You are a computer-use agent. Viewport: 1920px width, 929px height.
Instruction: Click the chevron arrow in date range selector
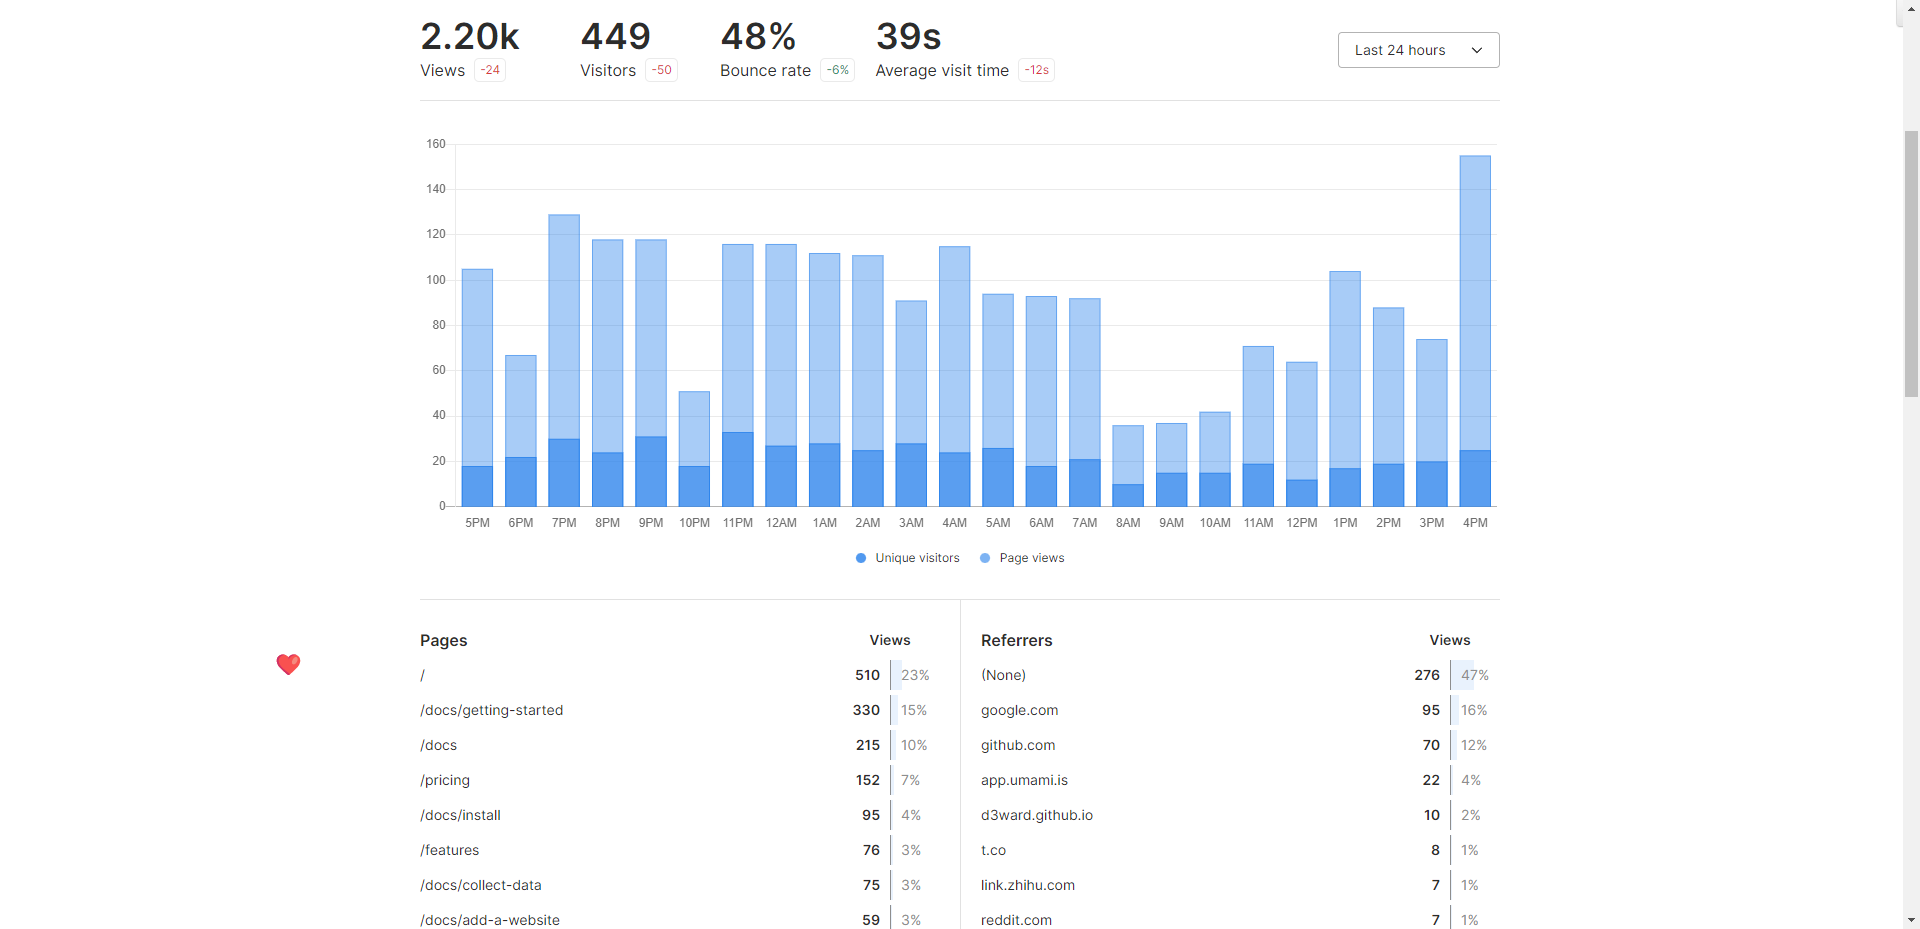(x=1476, y=50)
